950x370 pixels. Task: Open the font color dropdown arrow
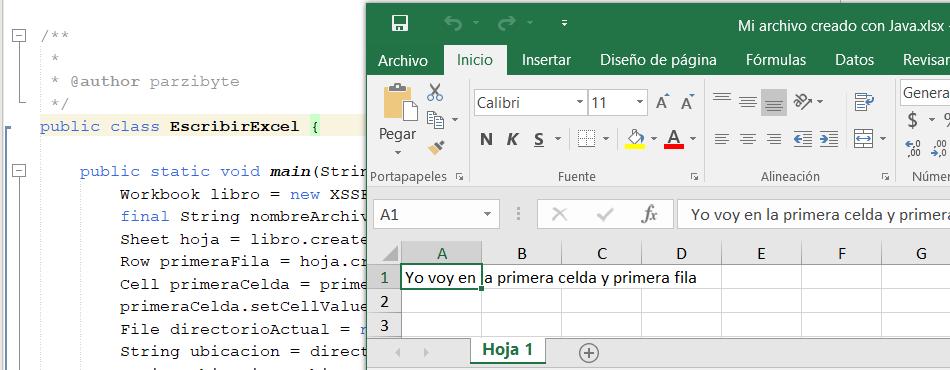pos(693,139)
